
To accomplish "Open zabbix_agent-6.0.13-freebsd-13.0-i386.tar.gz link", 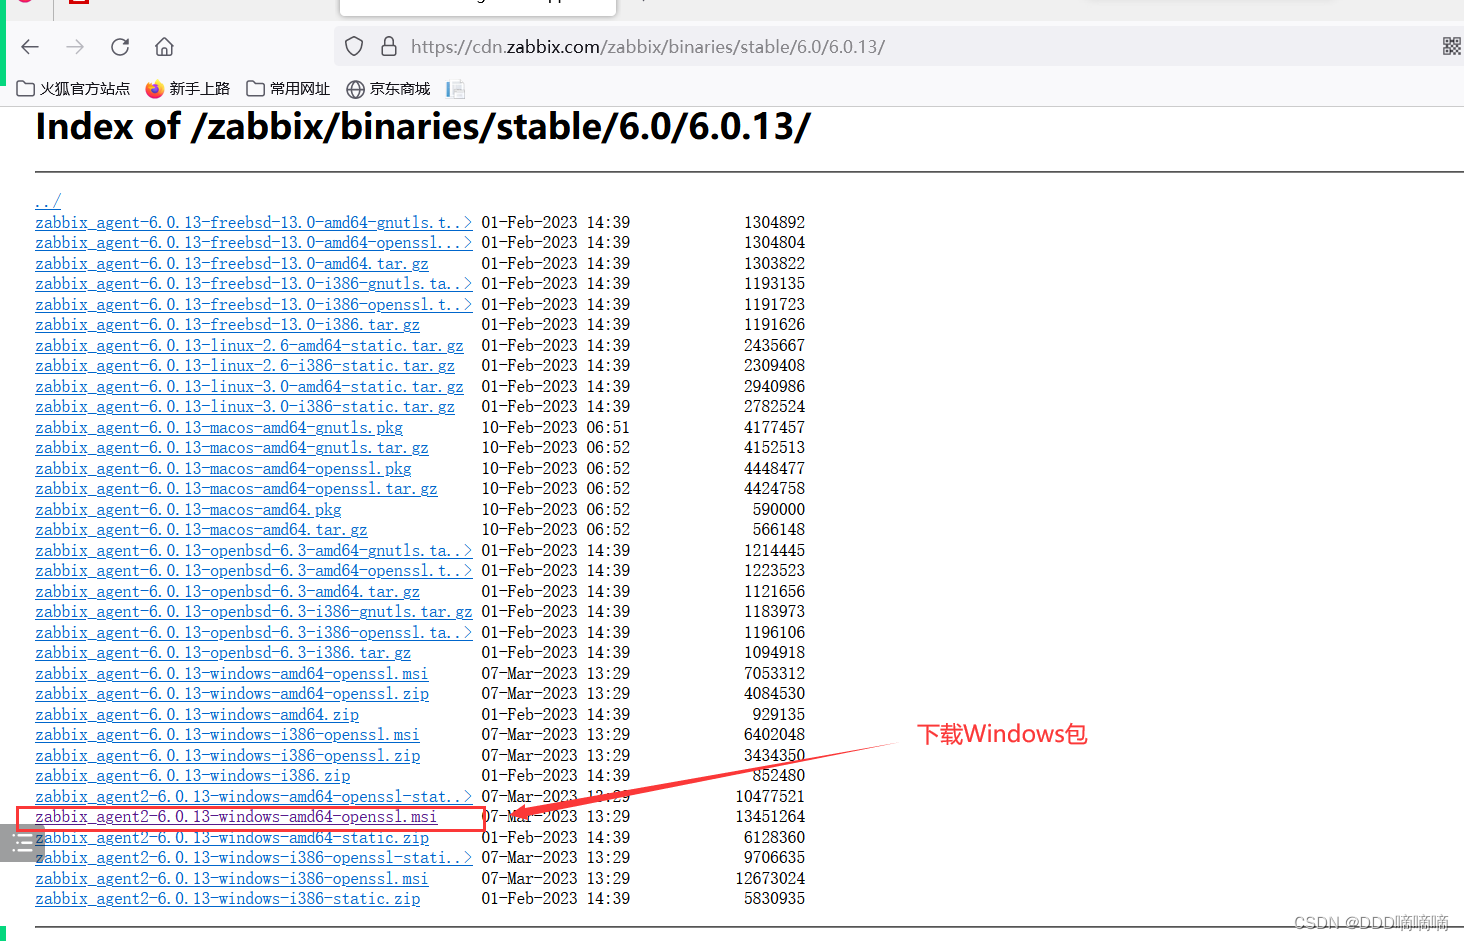I will click(x=228, y=324).
